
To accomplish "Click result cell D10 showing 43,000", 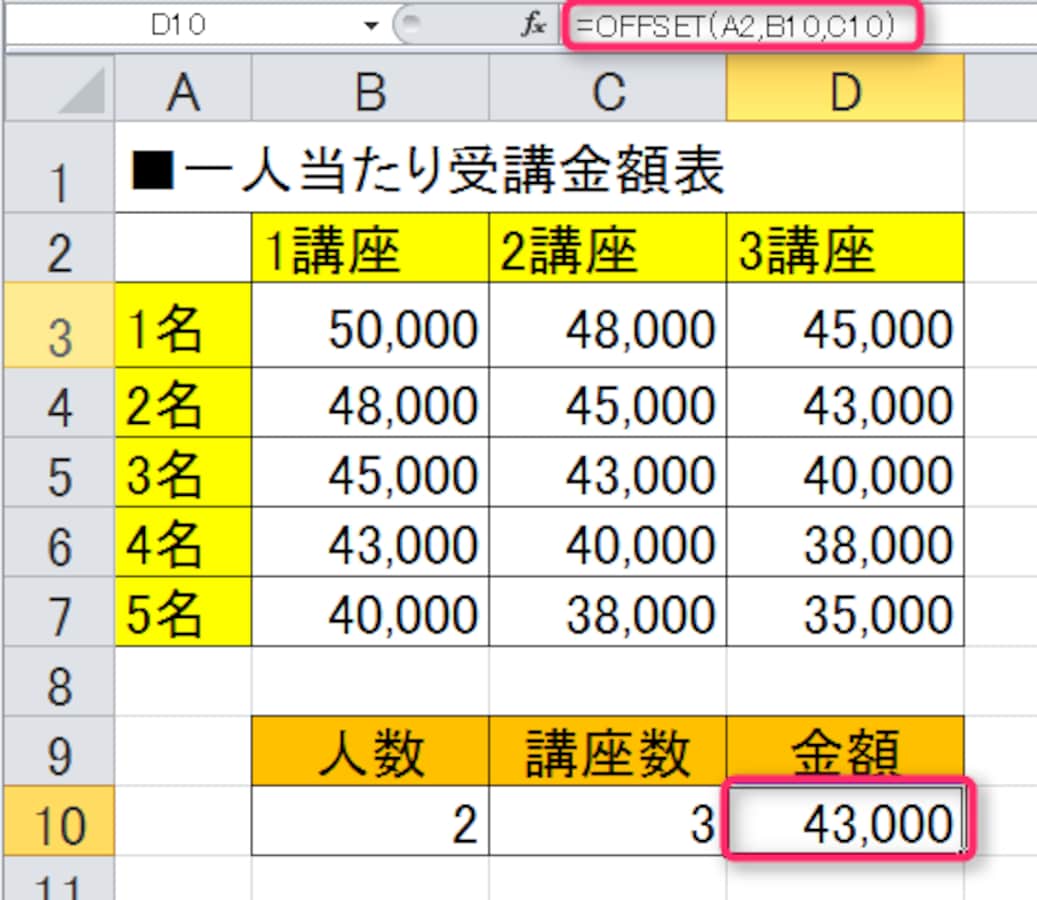I will pyautogui.click(x=845, y=821).
